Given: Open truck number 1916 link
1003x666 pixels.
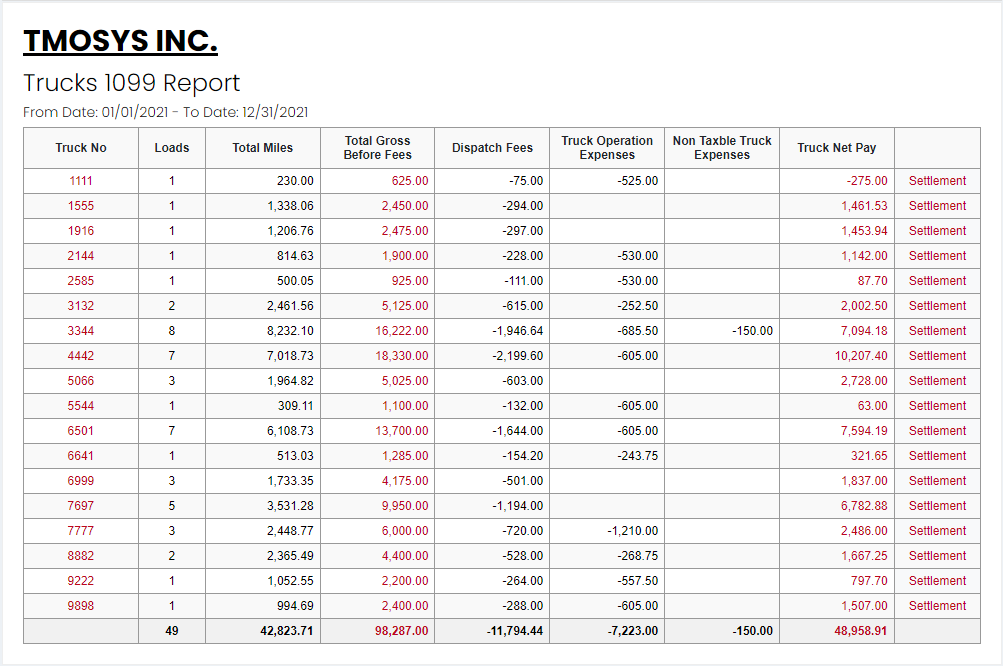Looking at the screenshot, I should pos(81,231).
